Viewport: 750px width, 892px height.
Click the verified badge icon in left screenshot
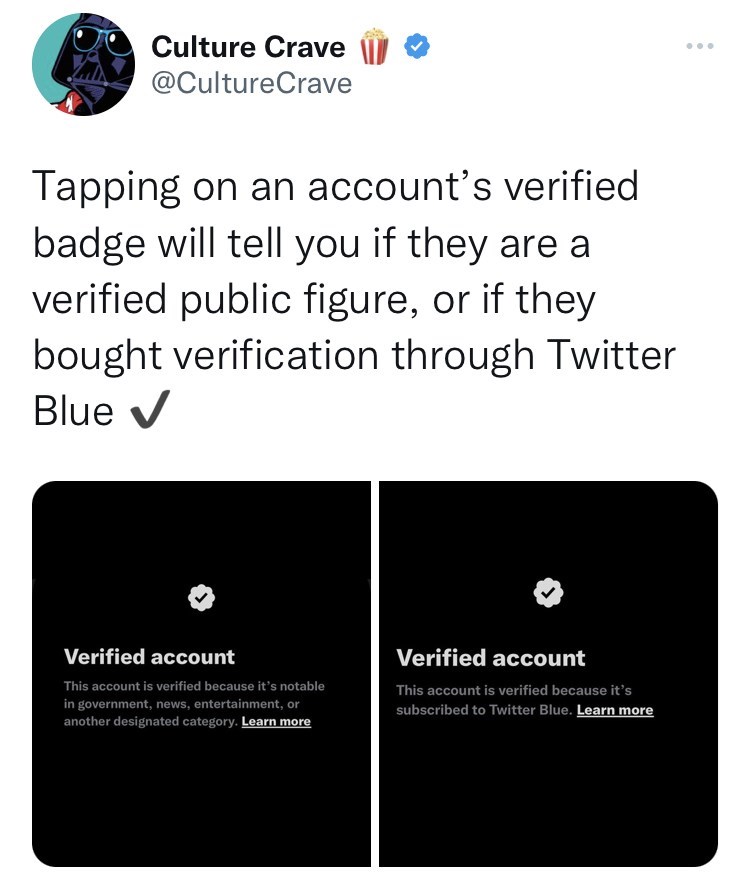coord(201,597)
